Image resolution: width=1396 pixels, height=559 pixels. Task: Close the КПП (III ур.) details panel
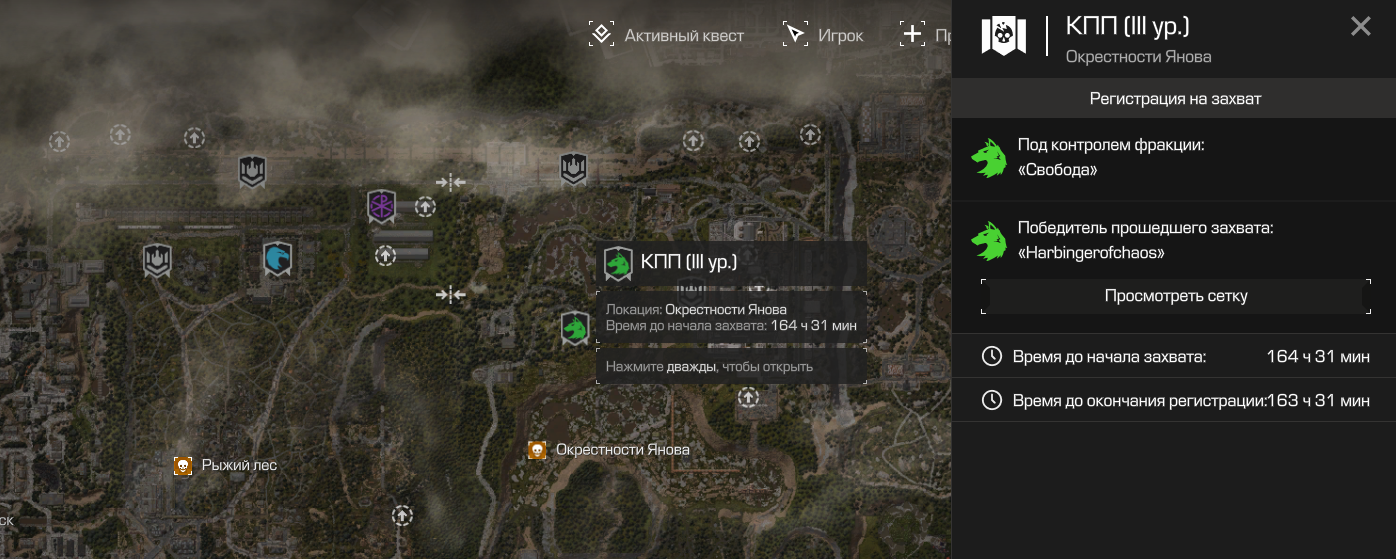[x=1360, y=27]
